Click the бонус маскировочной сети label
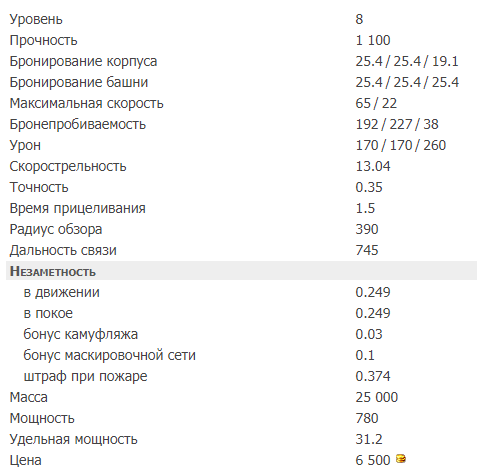The image size is (477, 474). pyautogui.click(x=109, y=355)
